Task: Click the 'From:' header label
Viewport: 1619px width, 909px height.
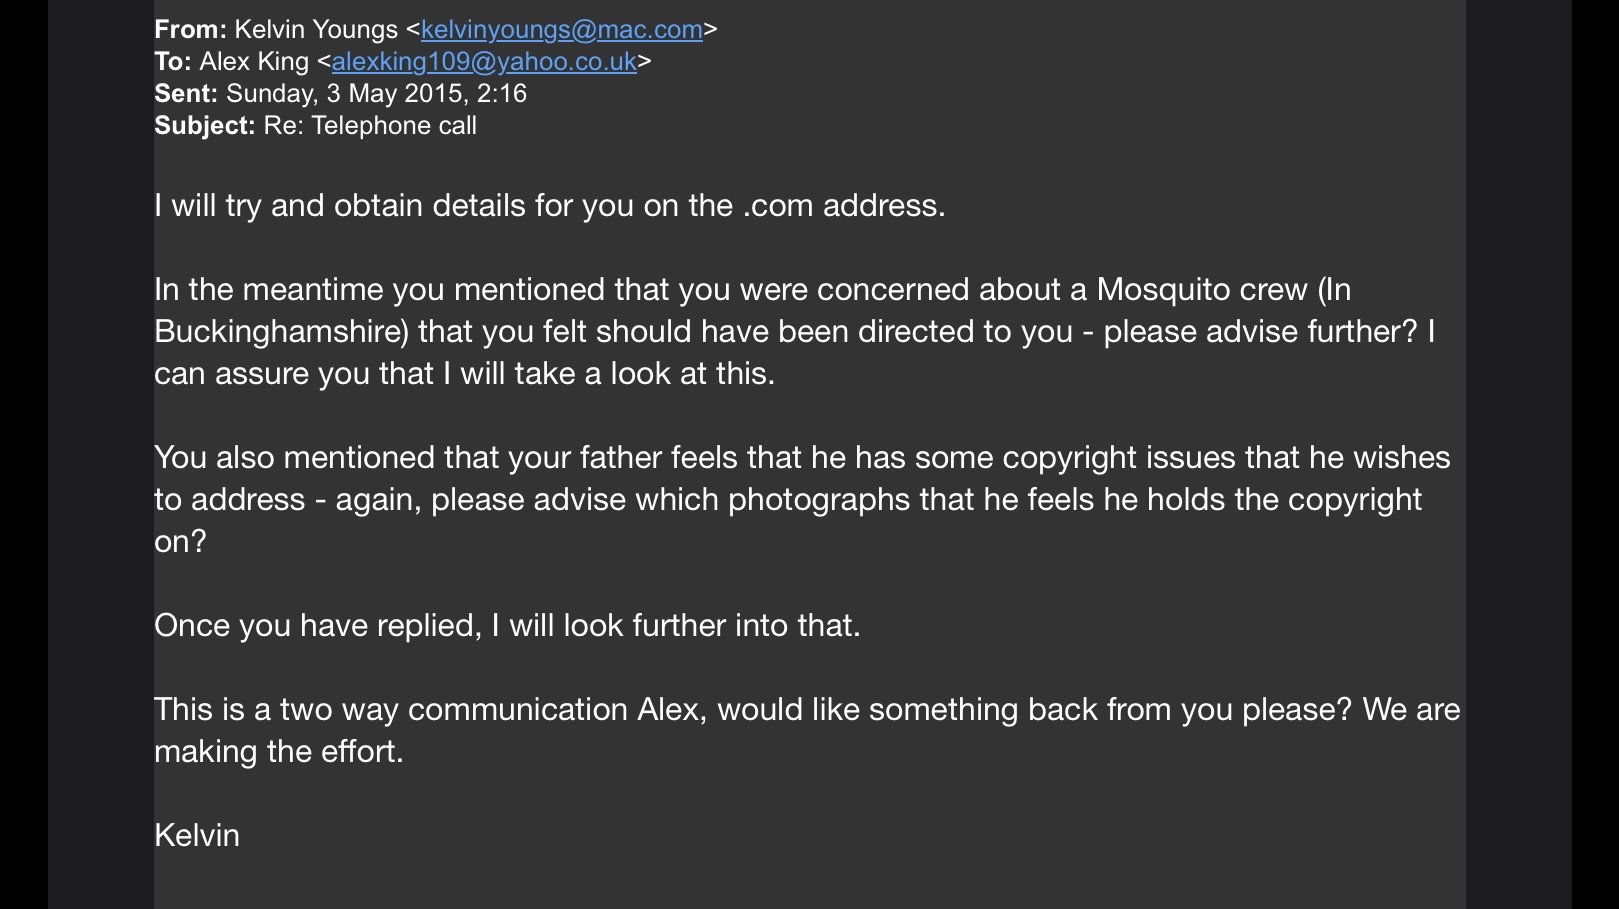Action: [190, 30]
